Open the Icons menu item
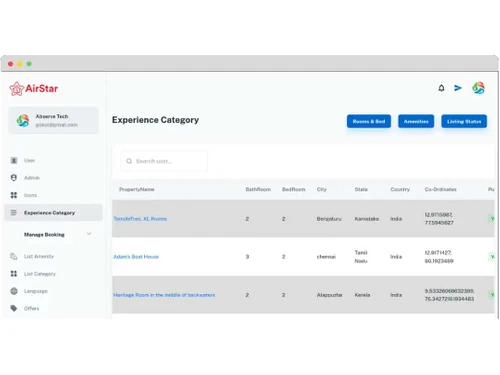 pyautogui.click(x=30, y=195)
